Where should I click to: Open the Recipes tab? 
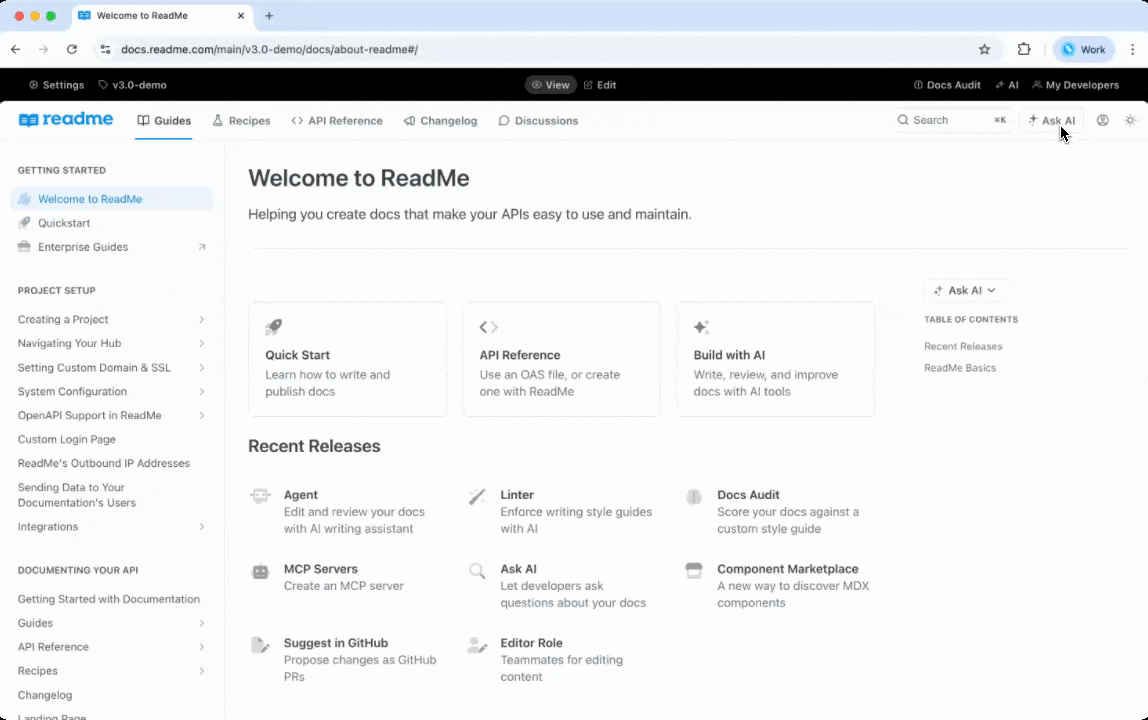point(241,121)
